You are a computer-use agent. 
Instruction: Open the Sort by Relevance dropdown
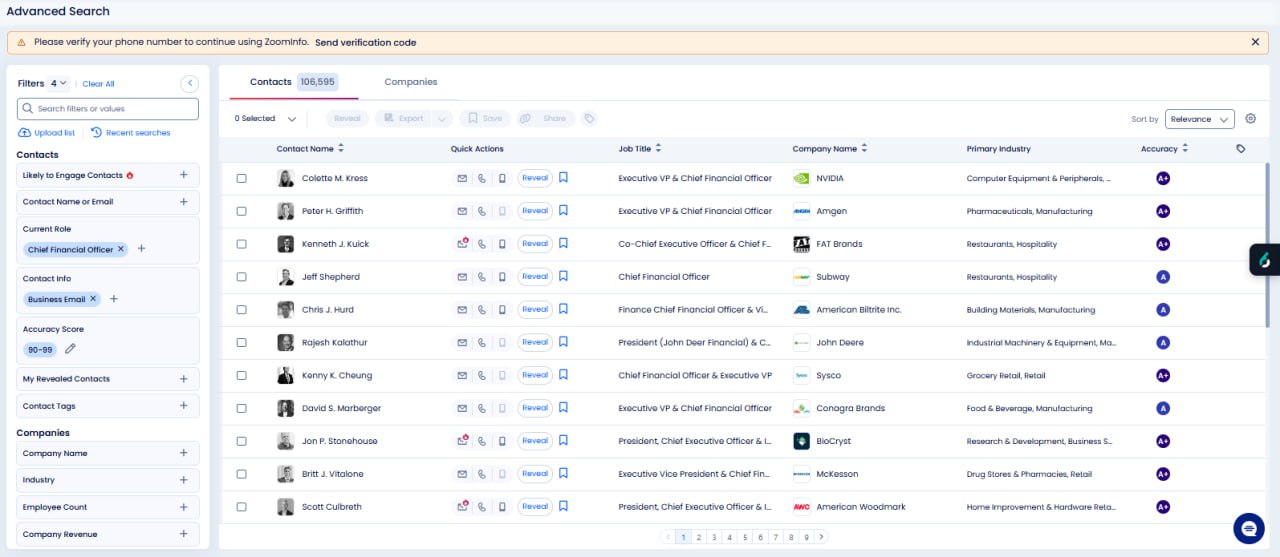coord(1199,119)
